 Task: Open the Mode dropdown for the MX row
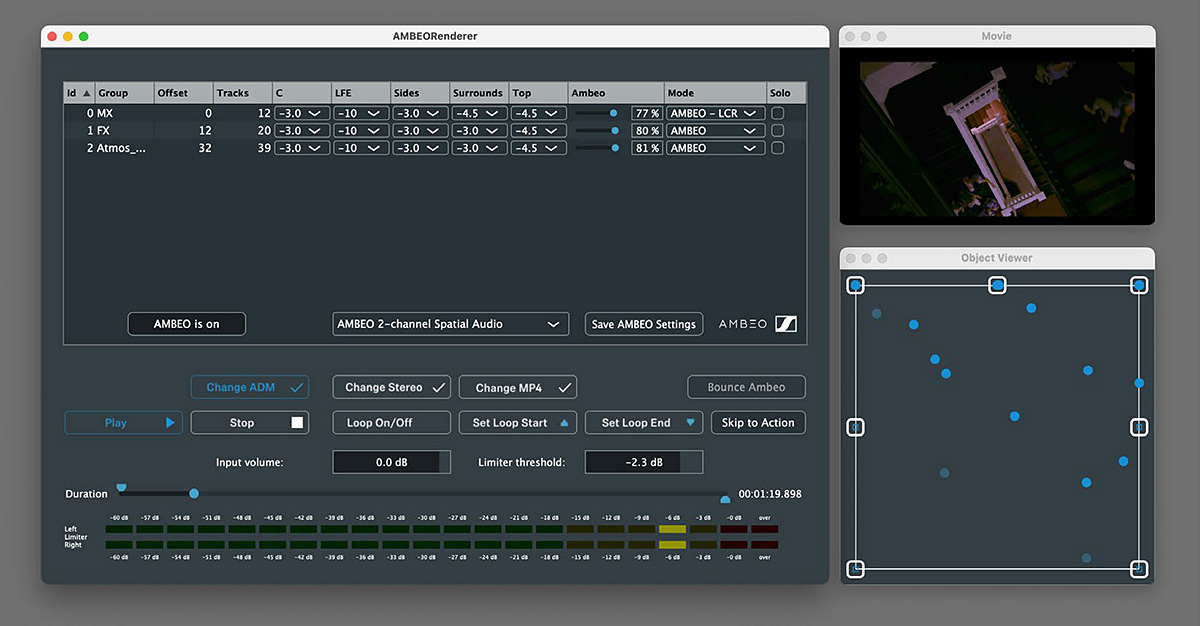pos(715,112)
